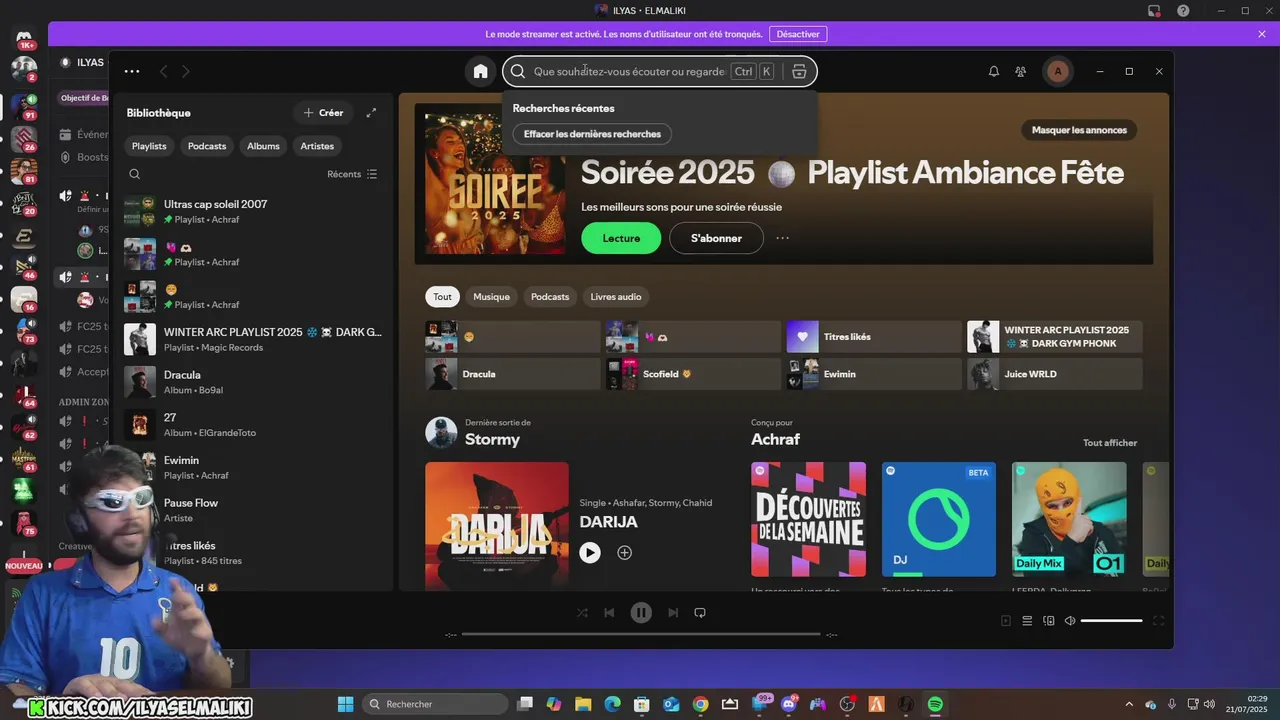The image size is (1280, 720).
Task: Open Pause Flow artist
Action: point(254,510)
